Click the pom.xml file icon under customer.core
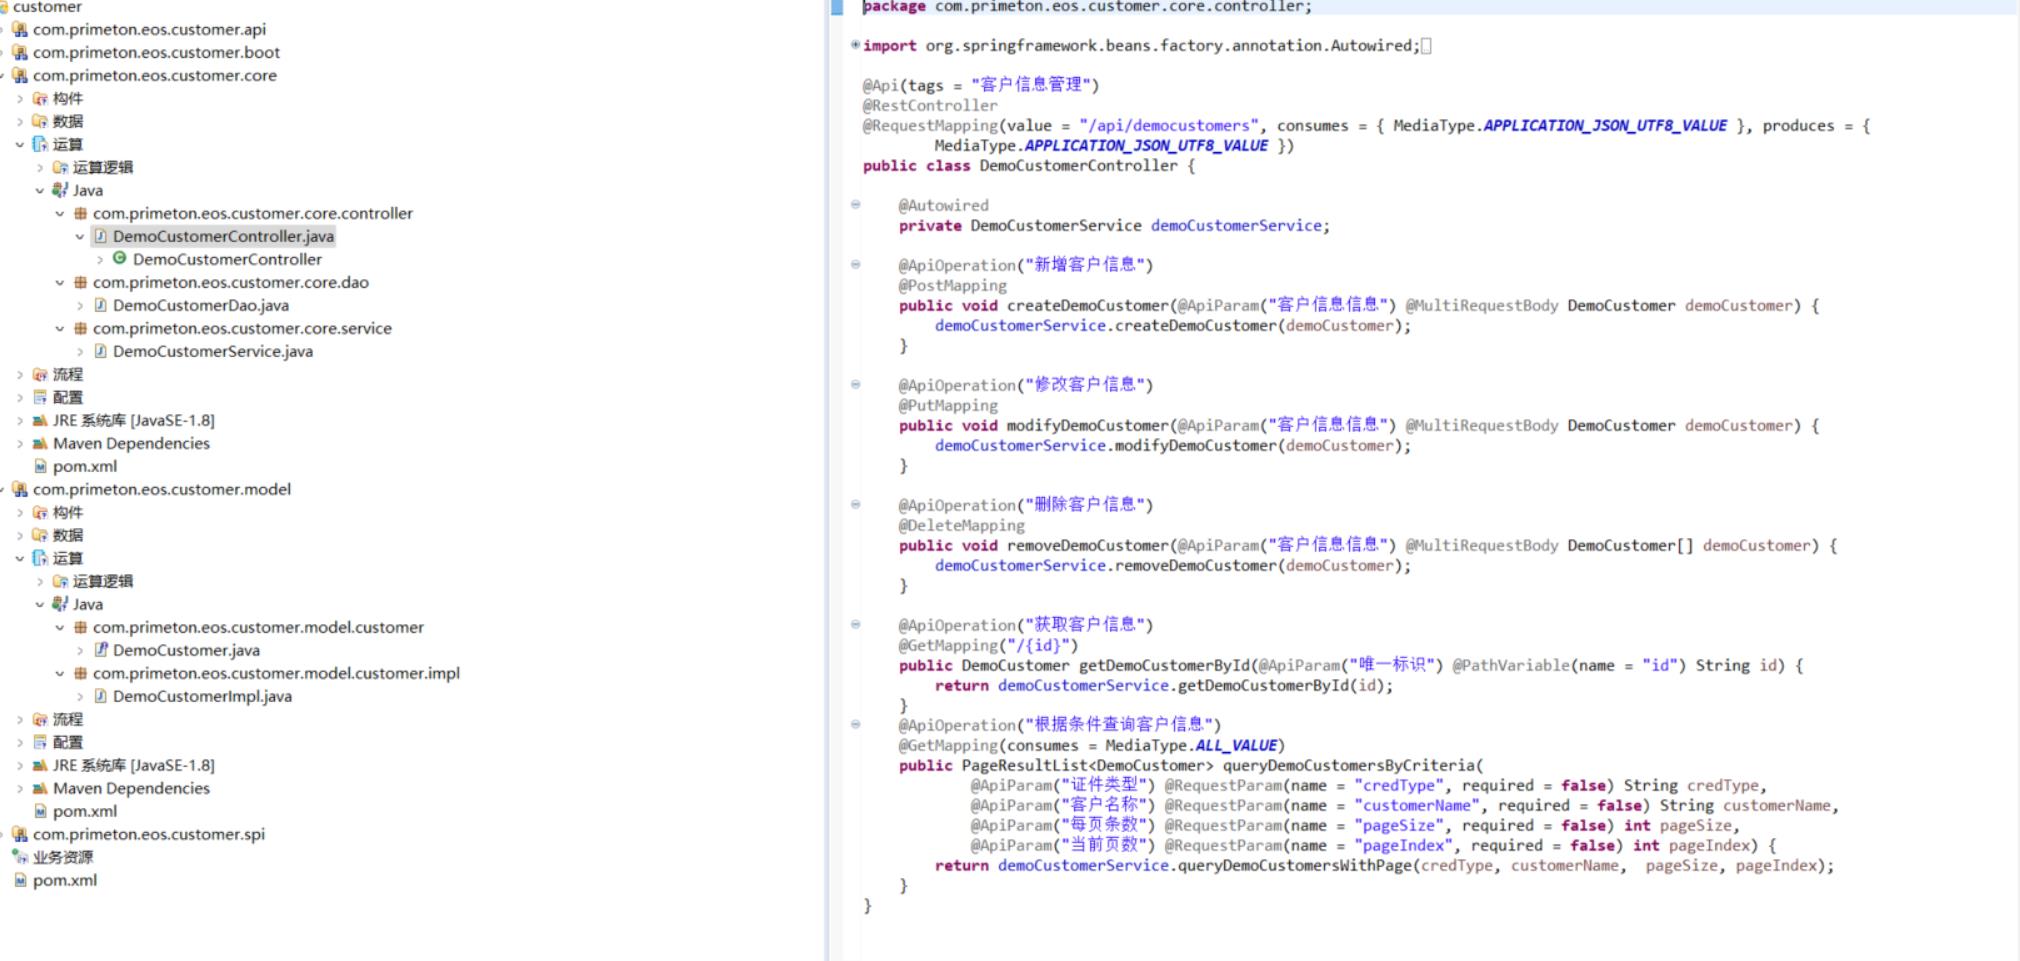2020x961 pixels. tap(40, 466)
